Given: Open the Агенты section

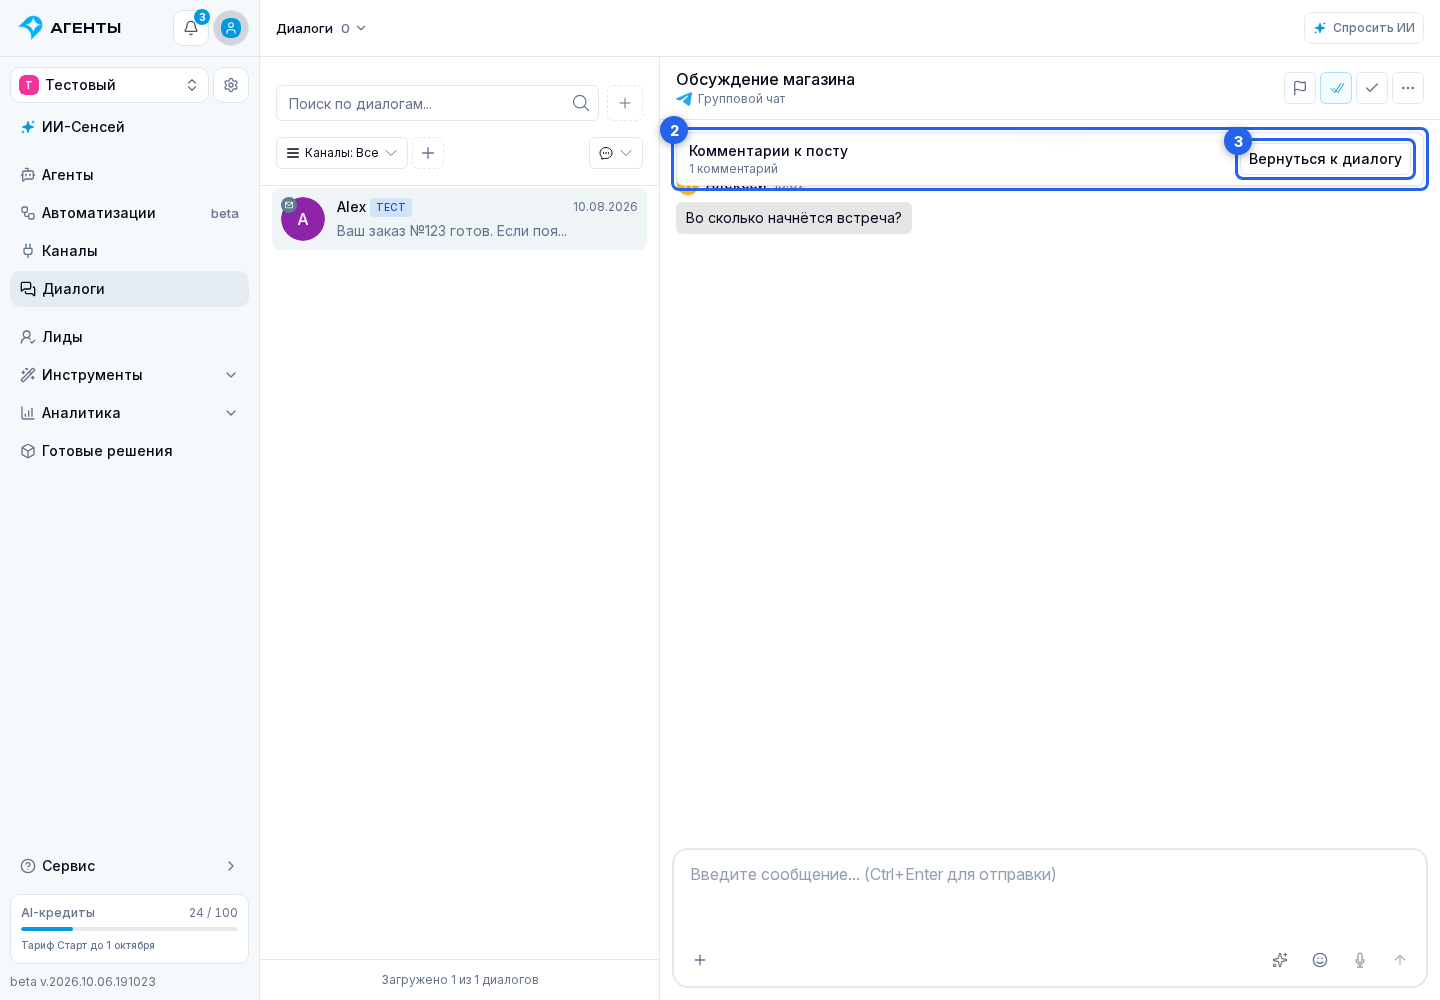Looking at the screenshot, I should tap(129, 175).
